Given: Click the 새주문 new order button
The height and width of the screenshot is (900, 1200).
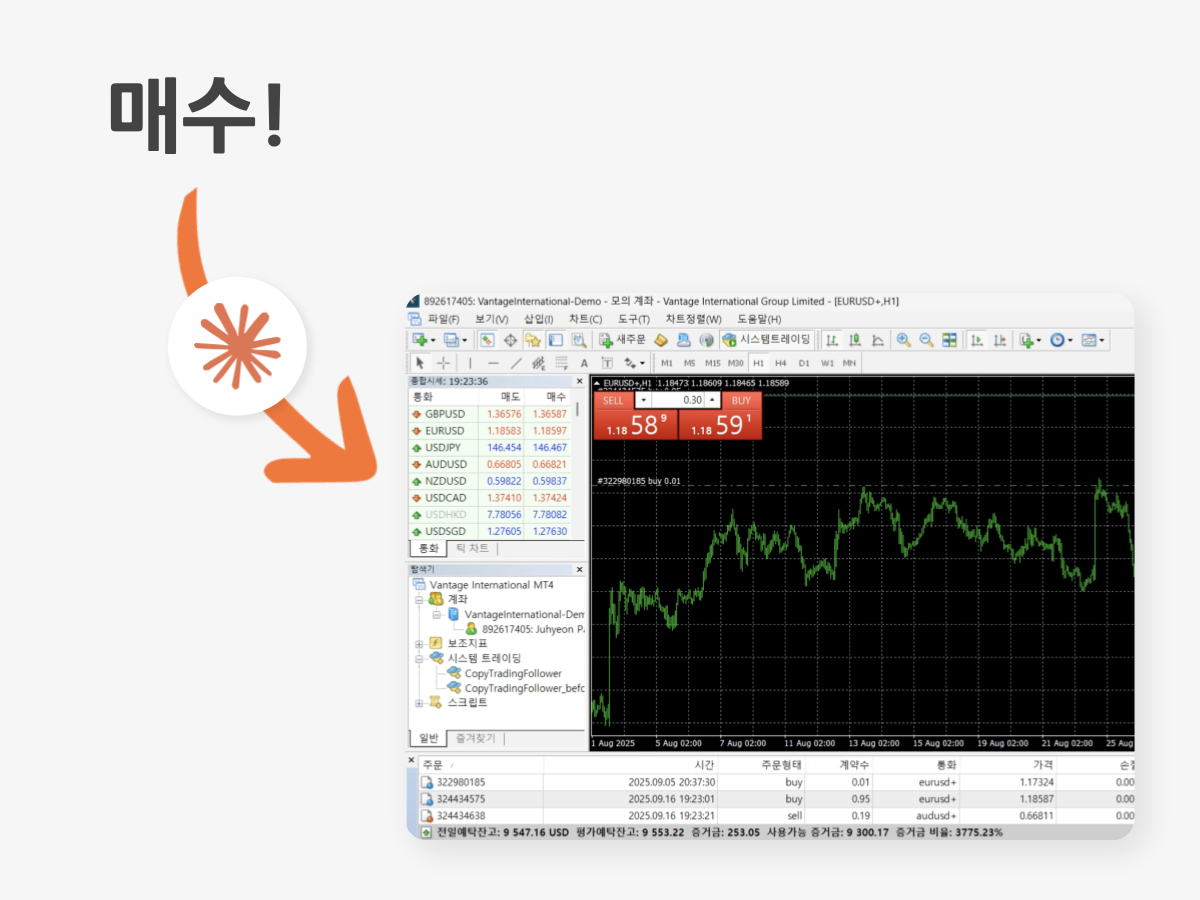Looking at the screenshot, I should pyautogui.click(x=622, y=340).
